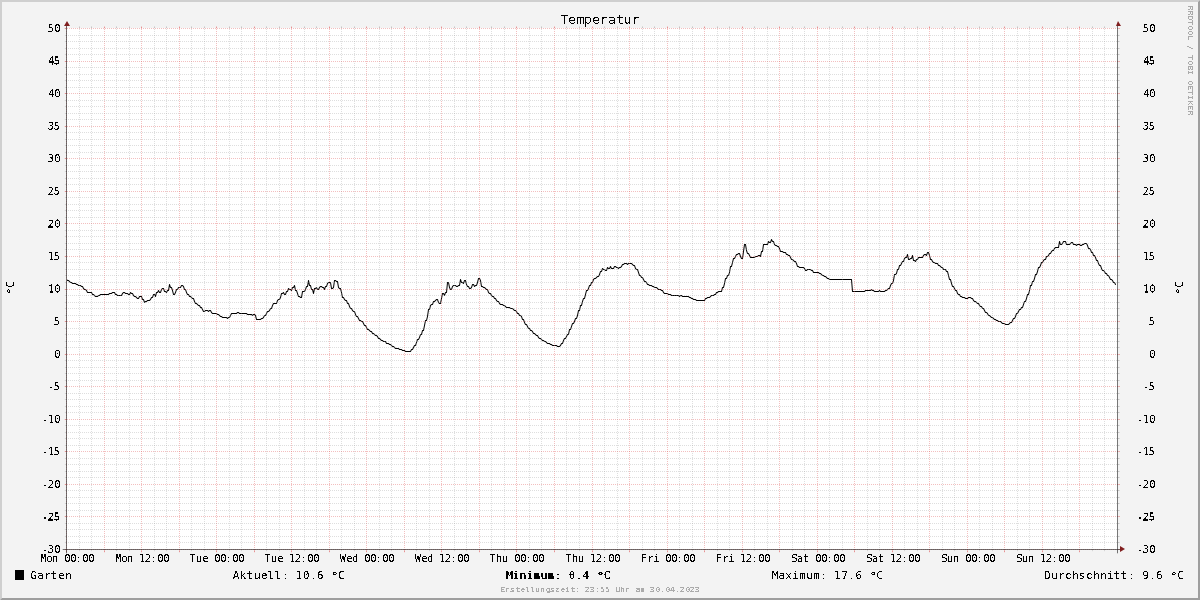Click the "Sun 12:00" time axis label
1200x600 pixels.
coord(1043,558)
